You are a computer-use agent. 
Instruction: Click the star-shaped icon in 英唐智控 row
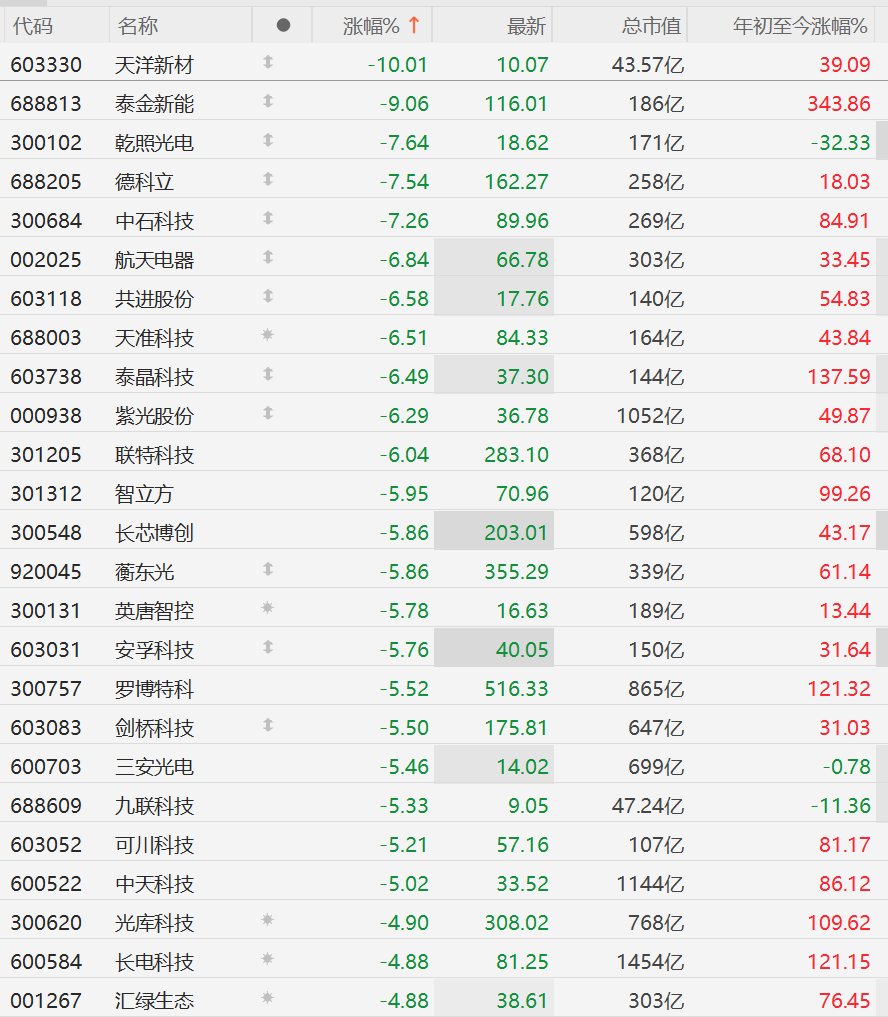point(267,608)
